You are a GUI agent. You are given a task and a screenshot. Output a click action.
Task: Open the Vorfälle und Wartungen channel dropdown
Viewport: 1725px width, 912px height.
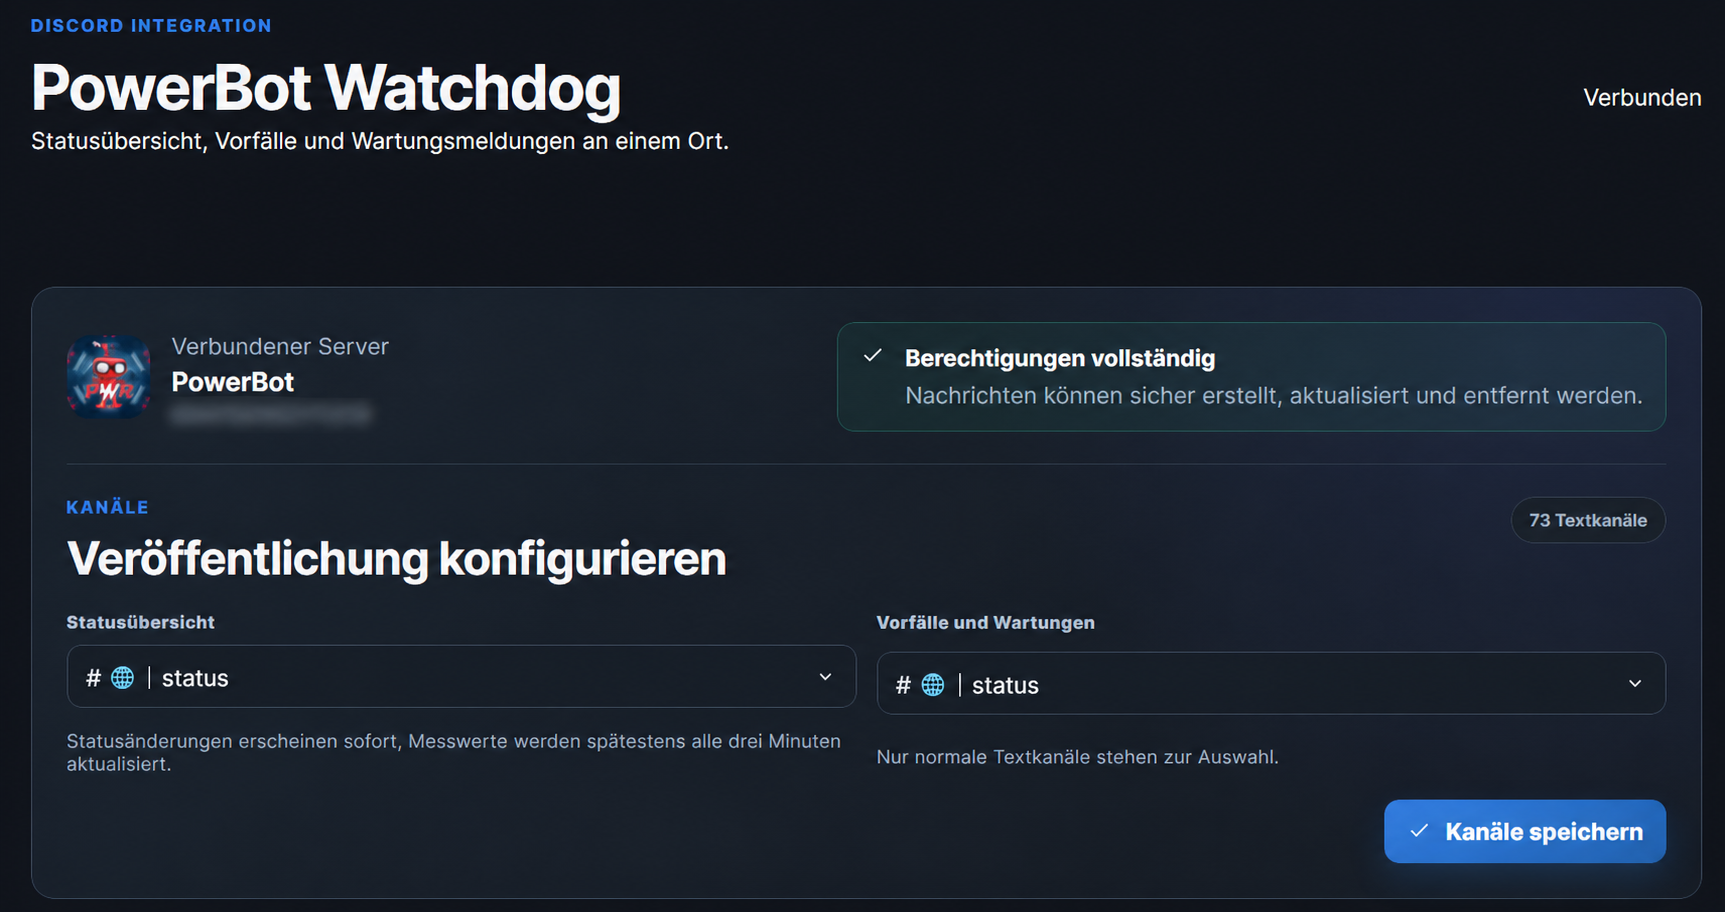coord(1271,684)
